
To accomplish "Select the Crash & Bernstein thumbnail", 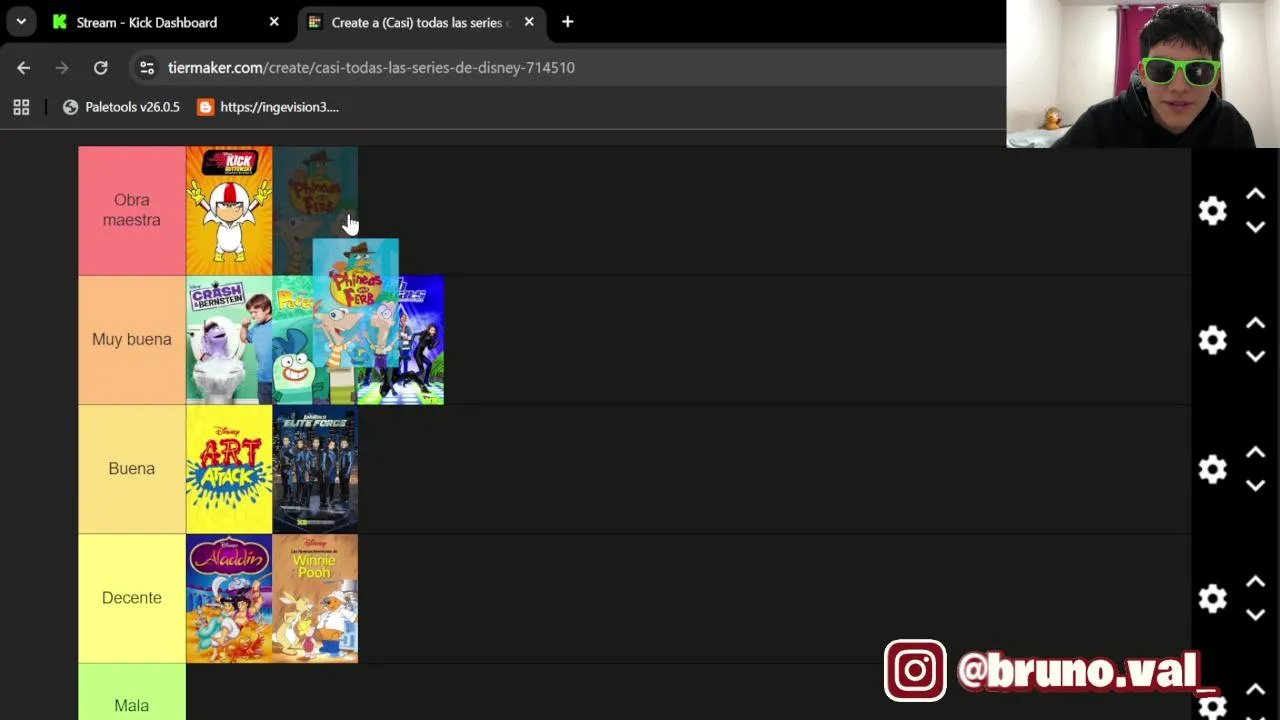I will click(229, 340).
